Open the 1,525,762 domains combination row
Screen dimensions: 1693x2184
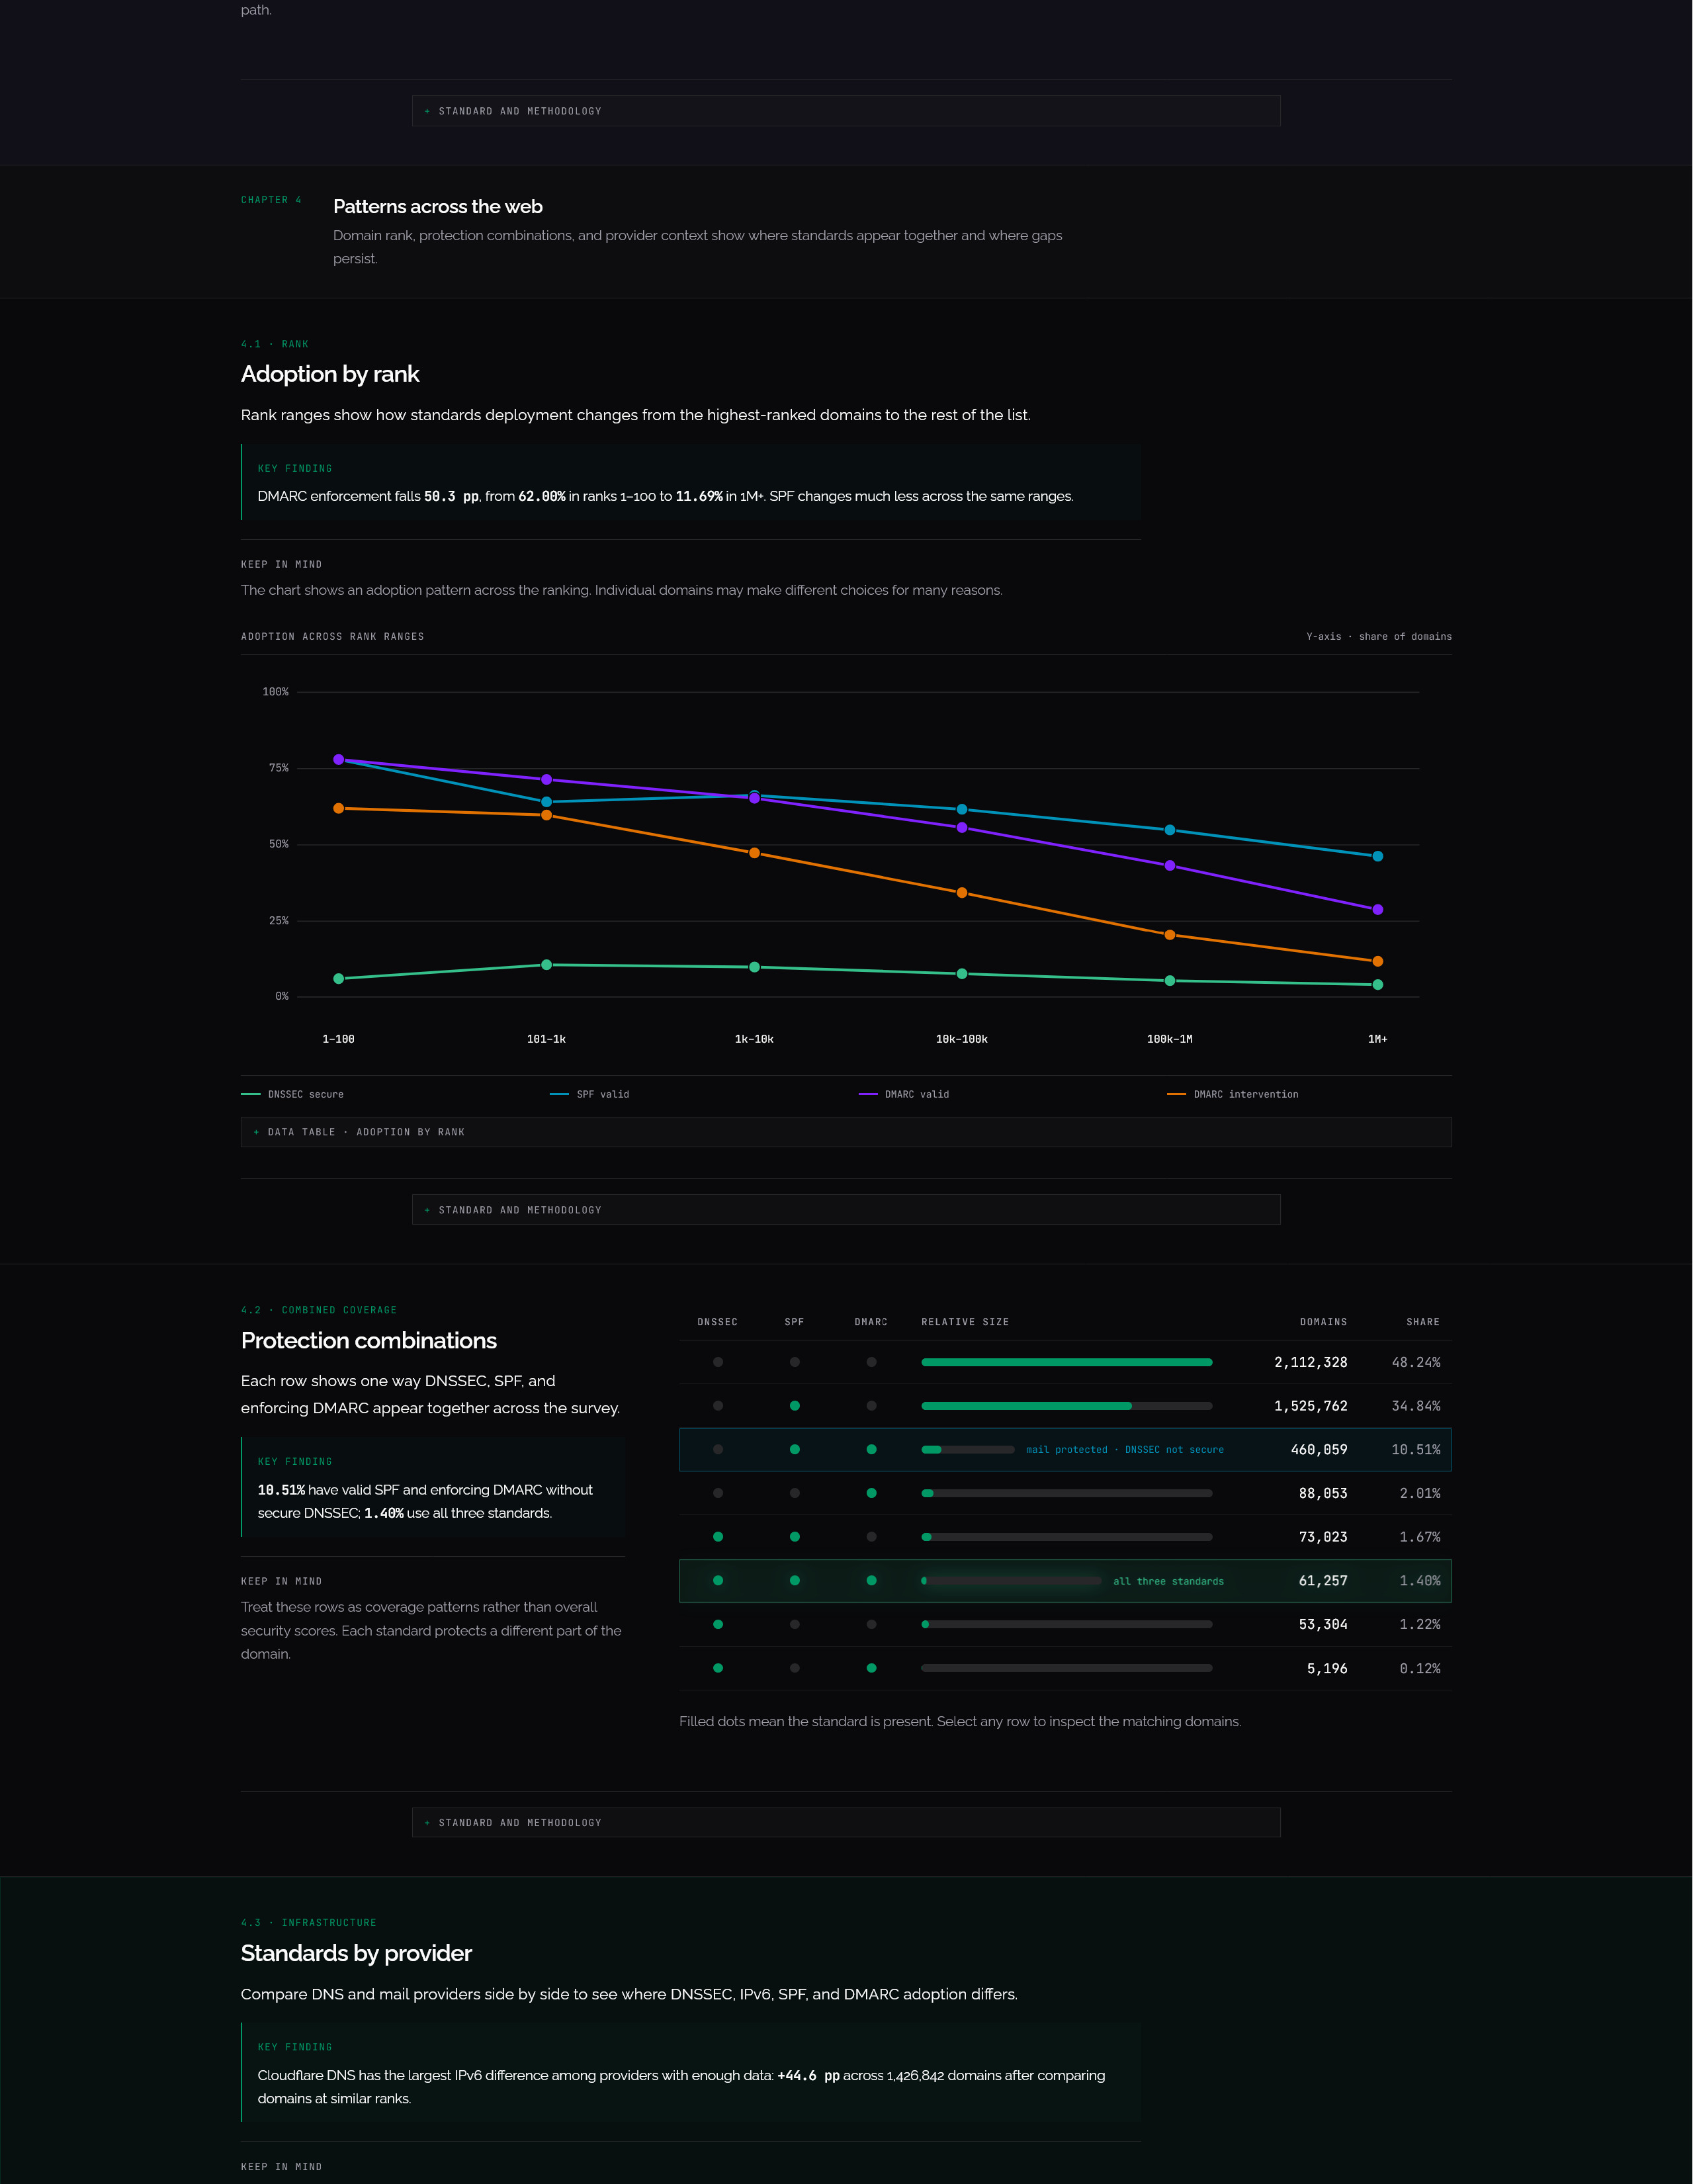coord(1065,1406)
